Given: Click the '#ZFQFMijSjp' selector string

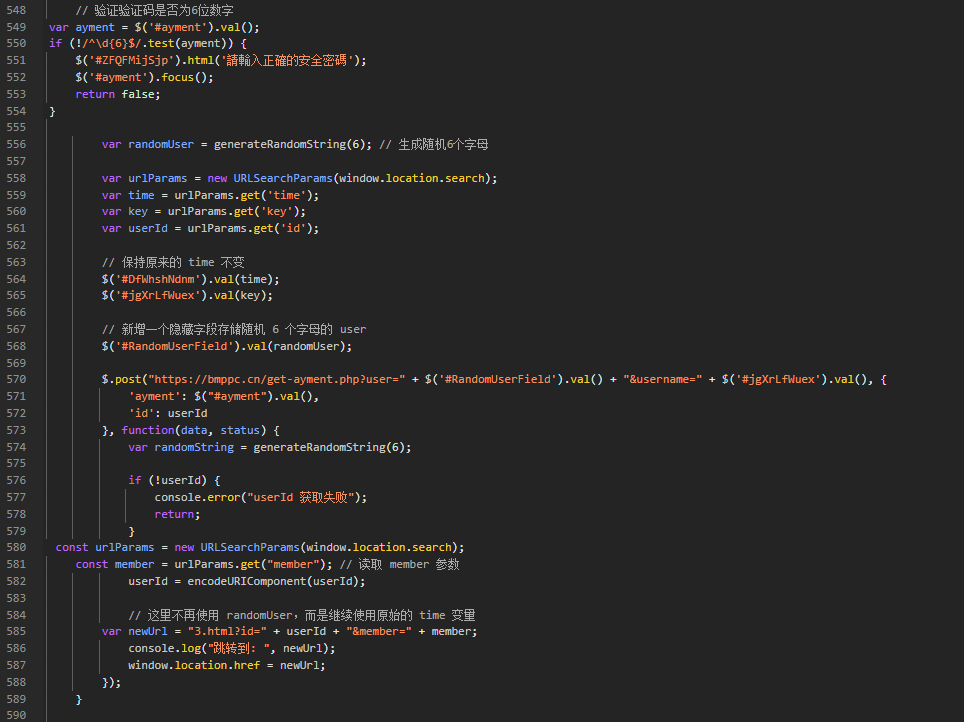Looking at the screenshot, I should coord(134,60).
